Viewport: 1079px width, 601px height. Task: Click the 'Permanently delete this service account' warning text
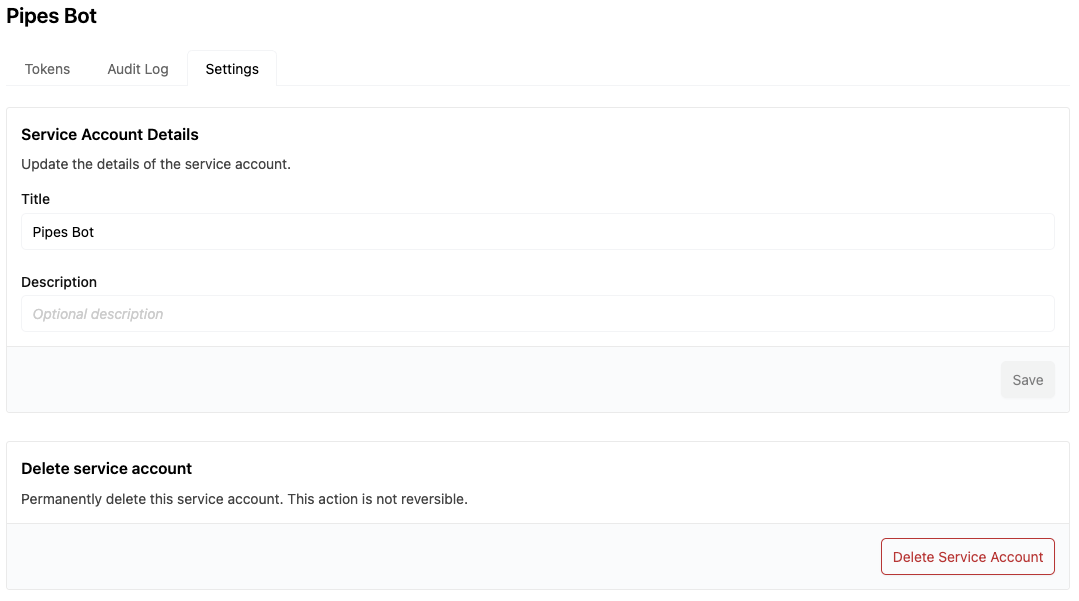(x=151, y=498)
